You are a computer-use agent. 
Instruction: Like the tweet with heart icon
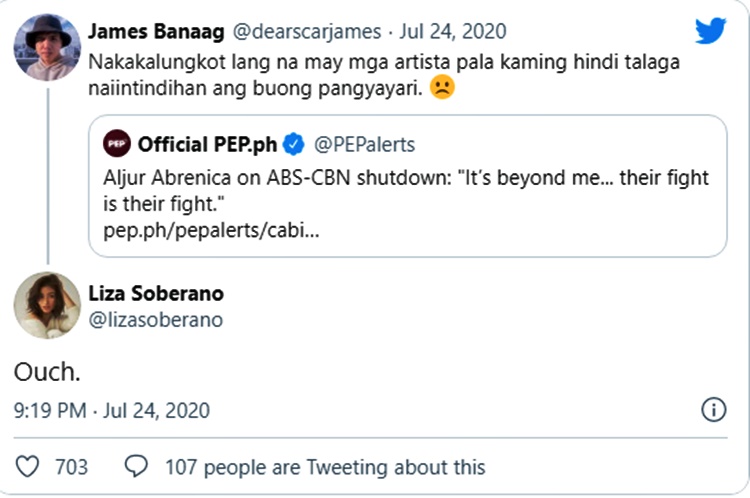29,467
